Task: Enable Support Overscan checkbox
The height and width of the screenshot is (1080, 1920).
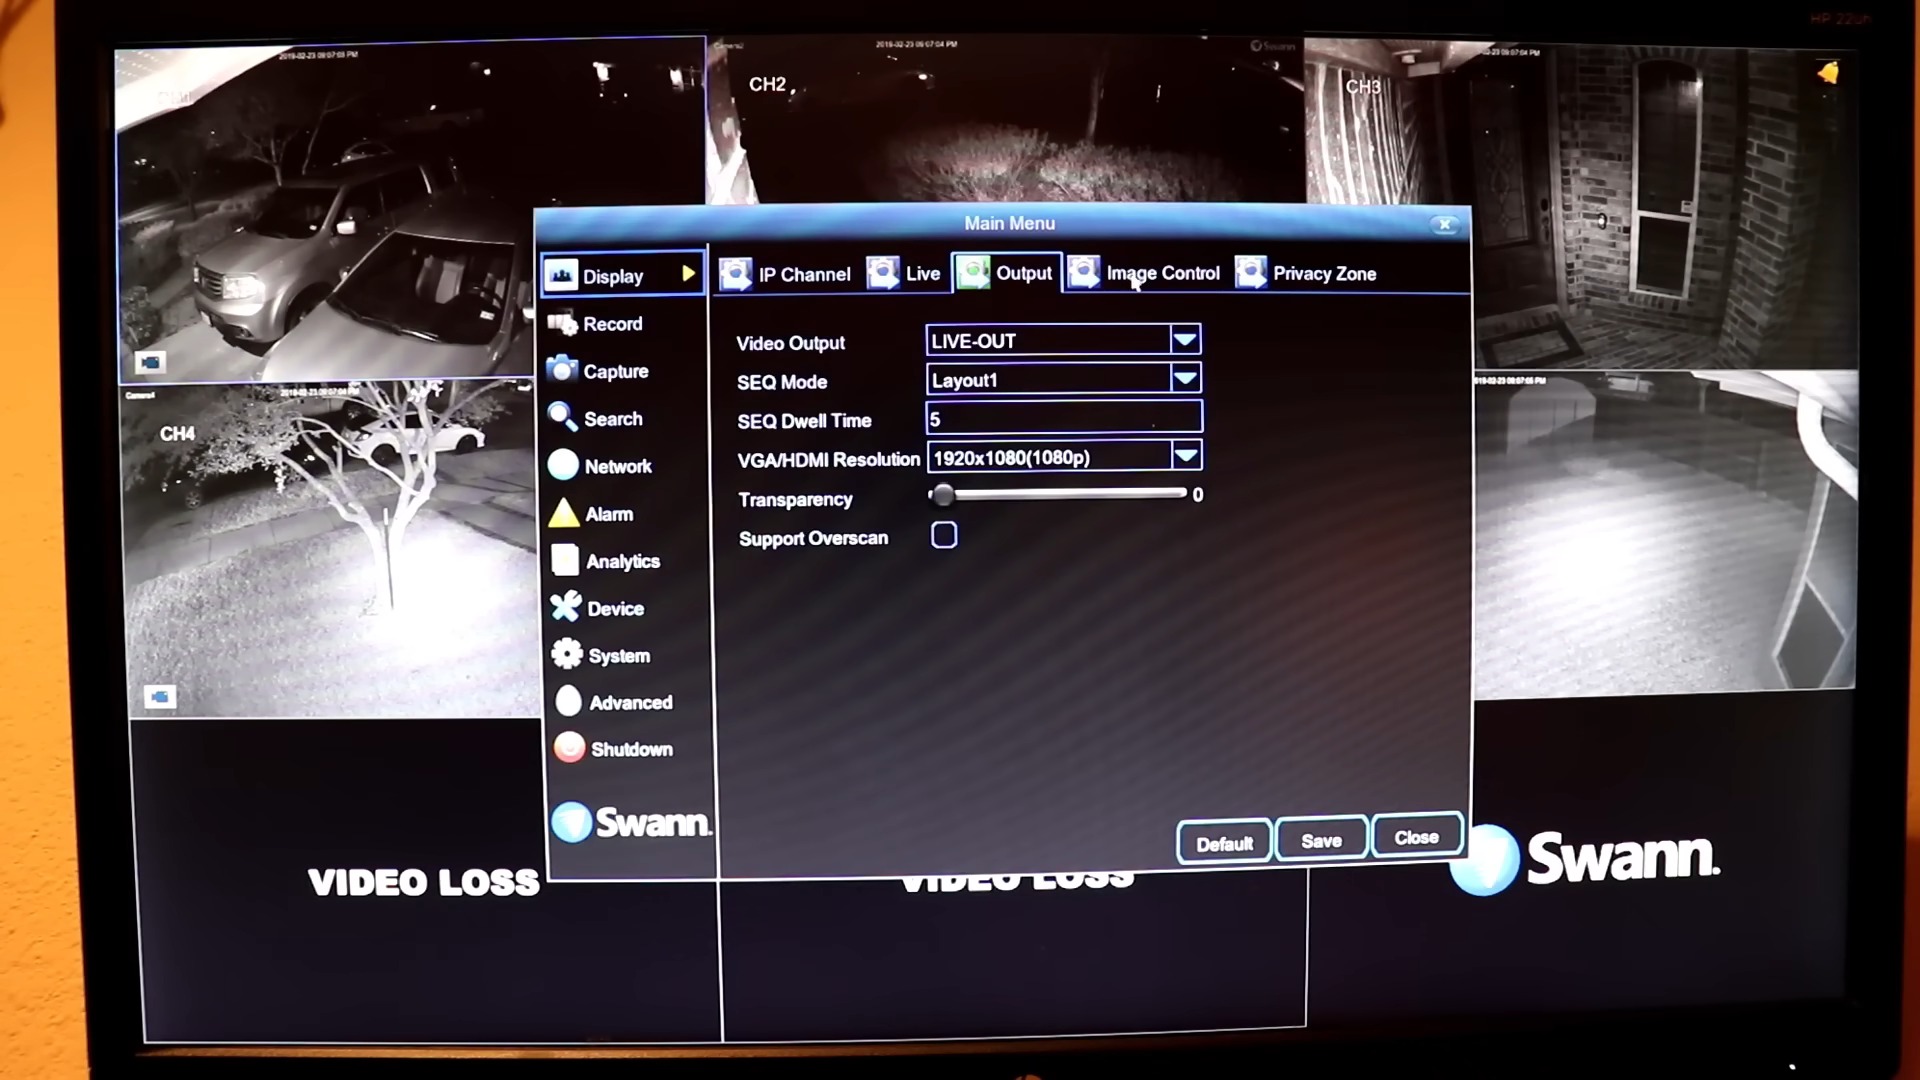Action: 944,535
